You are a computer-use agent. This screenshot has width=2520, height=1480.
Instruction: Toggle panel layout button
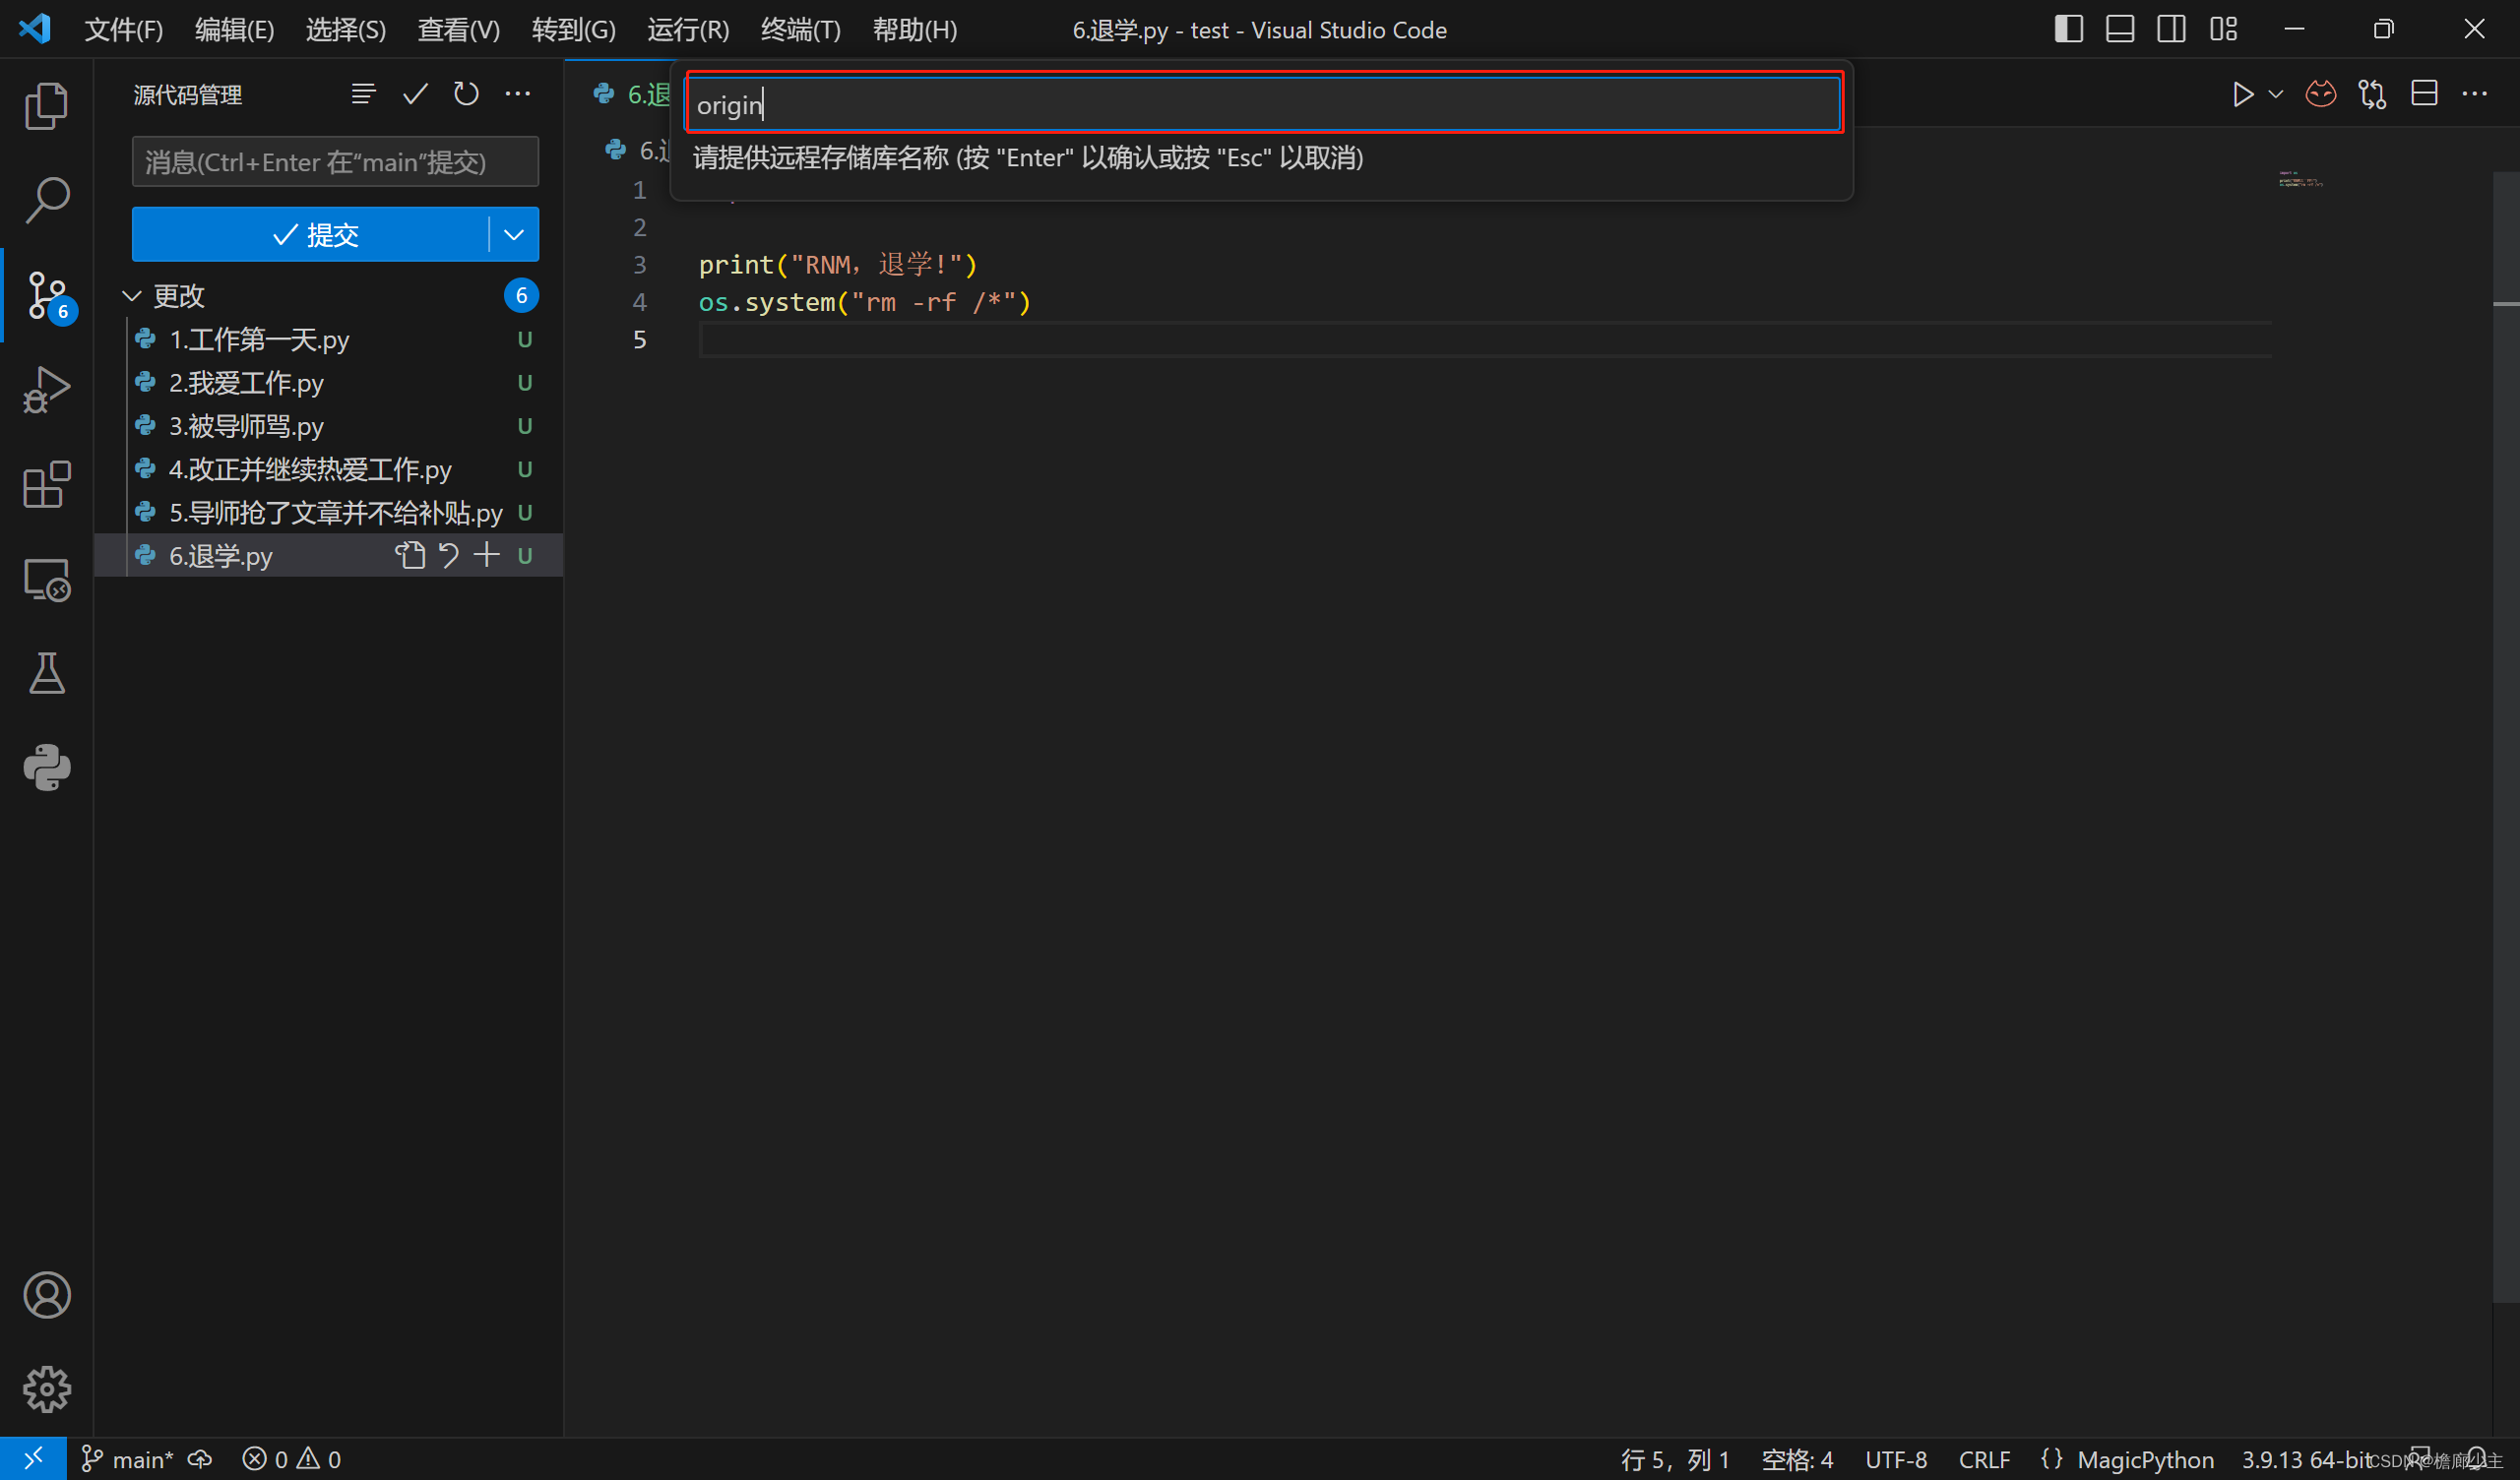point(2120,29)
